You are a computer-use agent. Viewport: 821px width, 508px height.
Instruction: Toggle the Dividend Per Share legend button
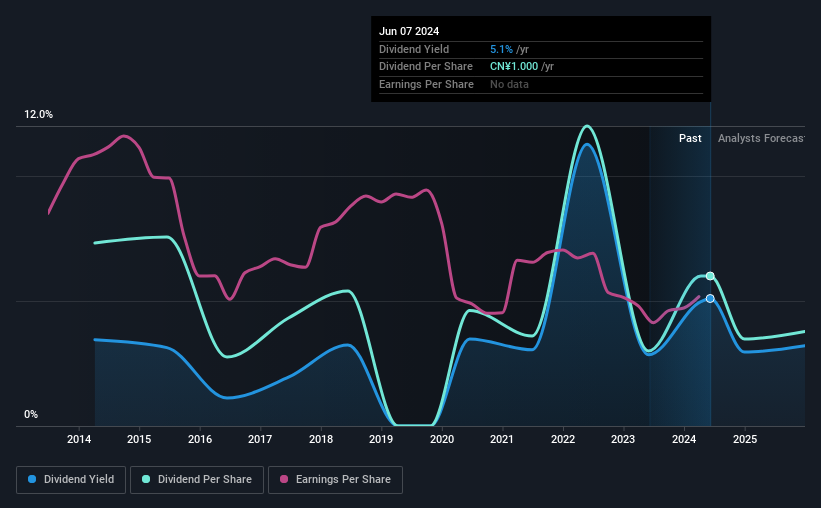pos(197,480)
